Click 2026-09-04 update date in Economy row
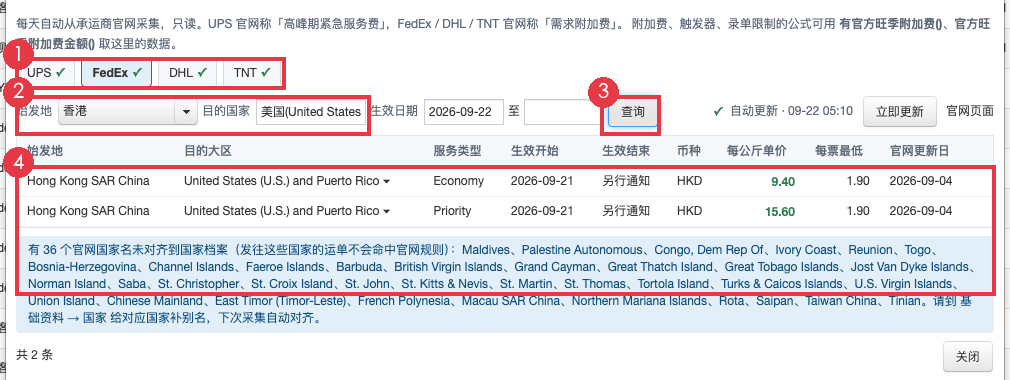1010x380 pixels. [x=920, y=181]
